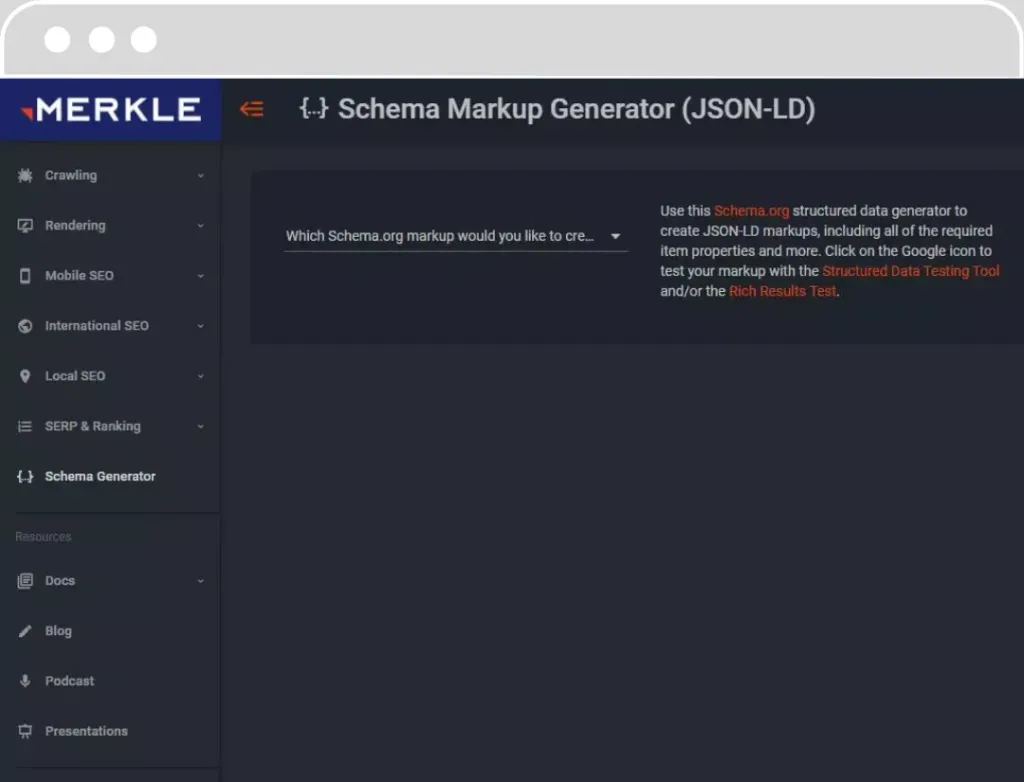The width and height of the screenshot is (1024, 782).
Task: Open the Docs resources item
Action: coord(110,581)
